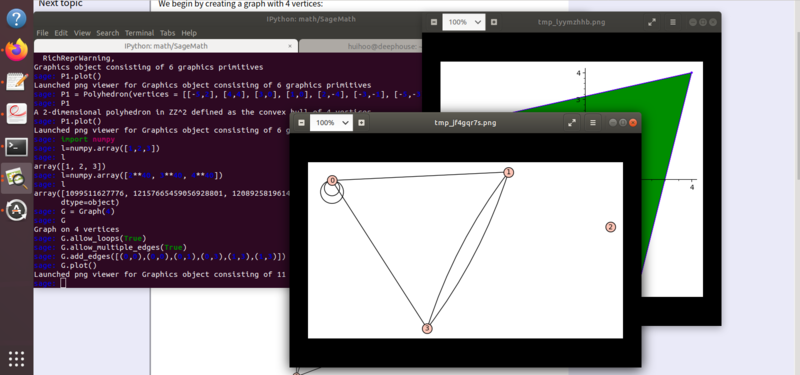Open the terminal Tabs menu
Screen dimensions: 800x375
pyautogui.click(x=167, y=33)
